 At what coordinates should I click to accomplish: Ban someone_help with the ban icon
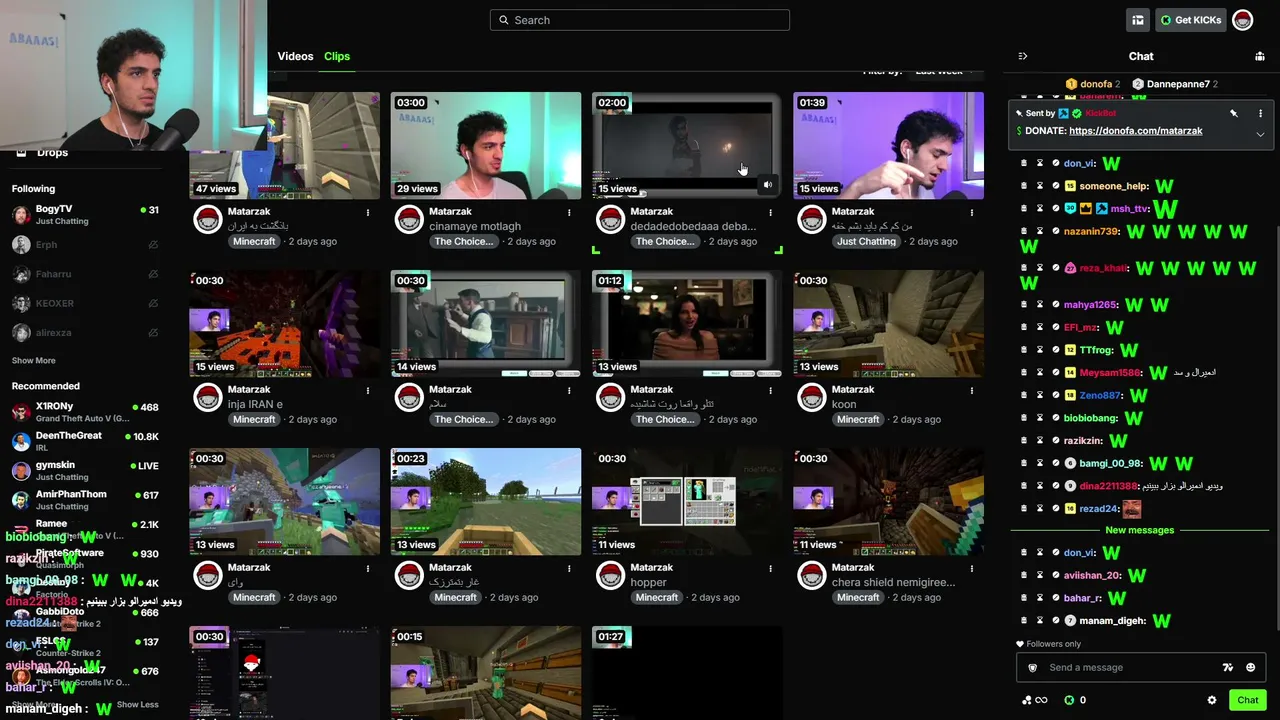[1056, 186]
